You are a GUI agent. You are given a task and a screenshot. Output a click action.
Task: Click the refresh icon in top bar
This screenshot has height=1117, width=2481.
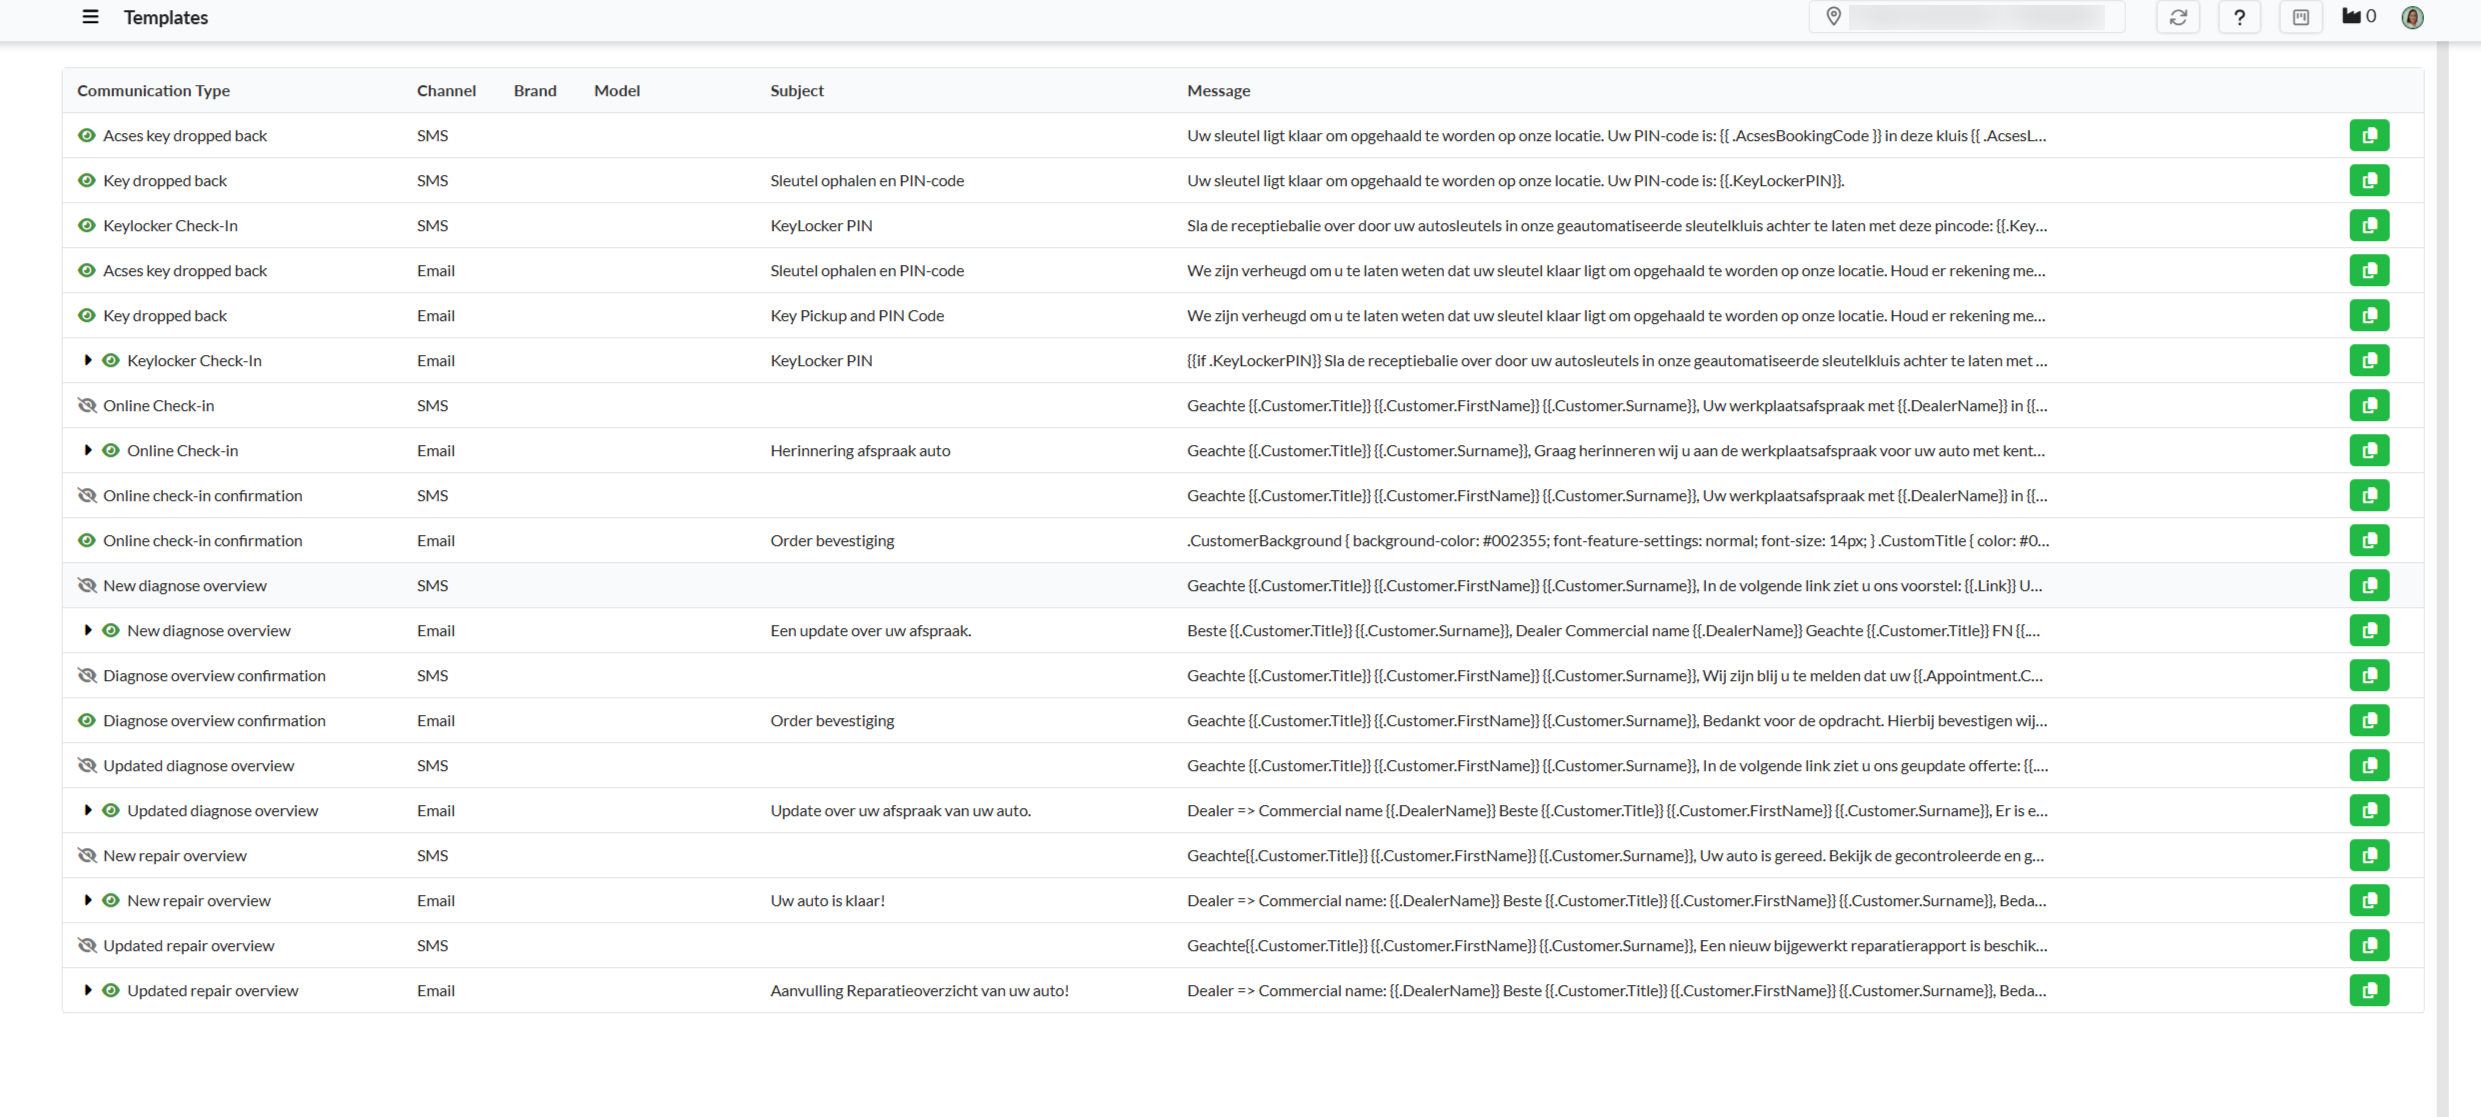(2178, 17)
